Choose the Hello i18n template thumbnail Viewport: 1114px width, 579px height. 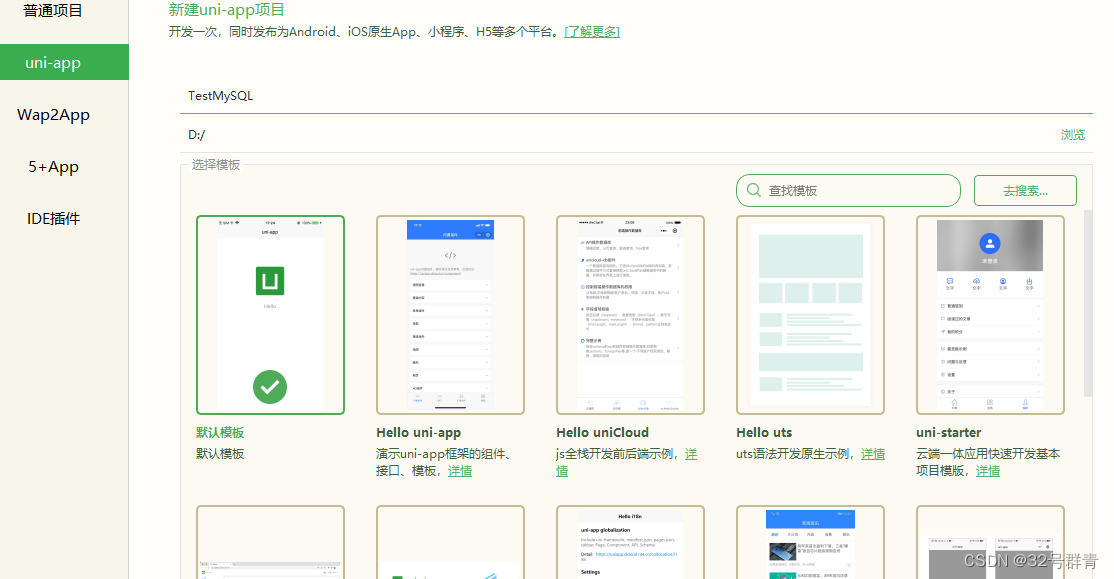630,542
